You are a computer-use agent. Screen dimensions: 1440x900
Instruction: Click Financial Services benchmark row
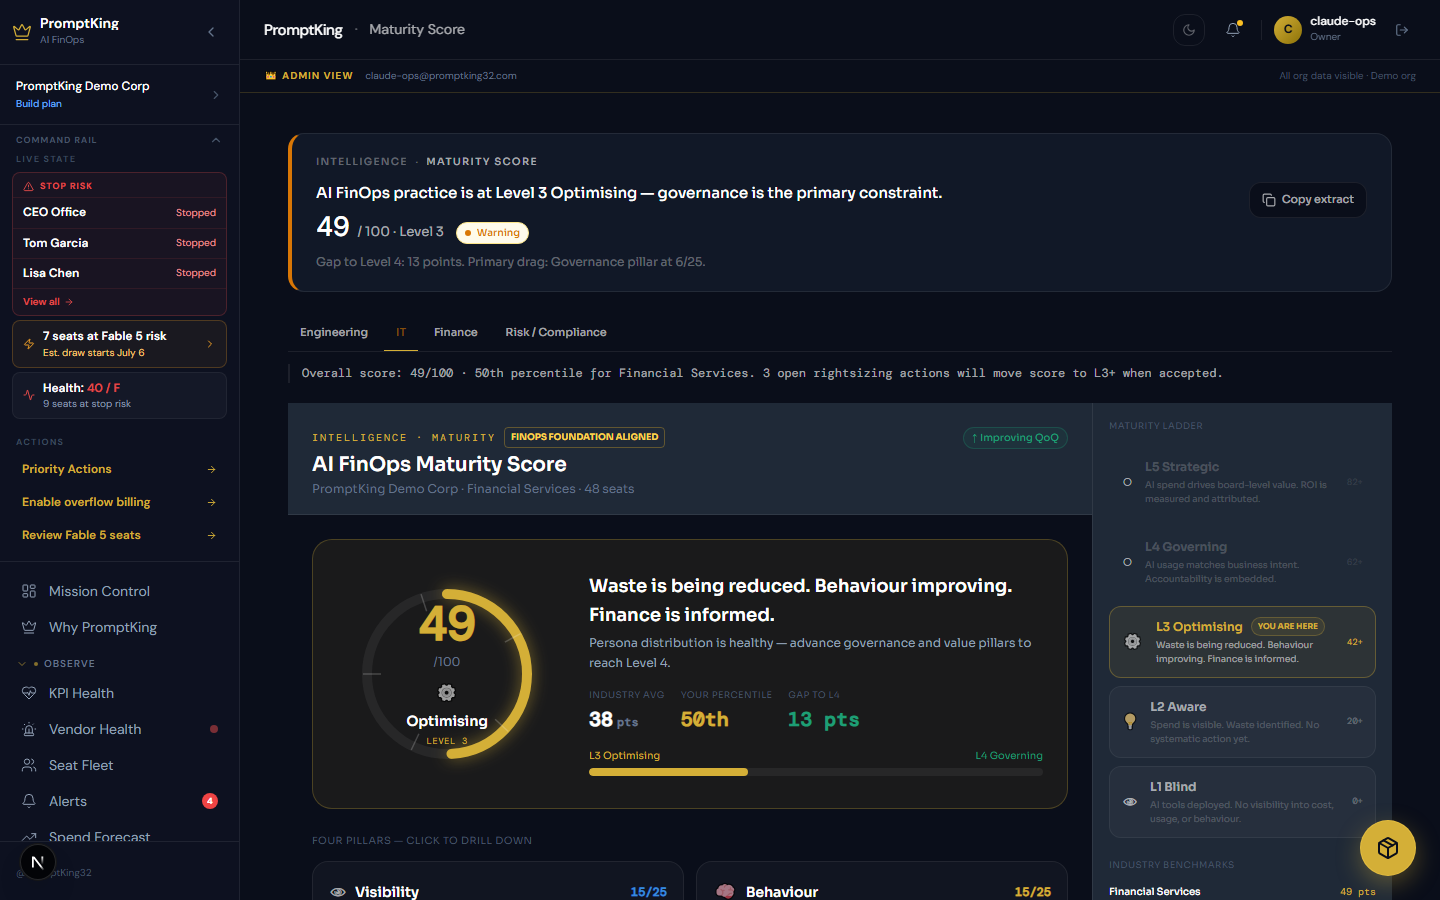[1242, 891]
